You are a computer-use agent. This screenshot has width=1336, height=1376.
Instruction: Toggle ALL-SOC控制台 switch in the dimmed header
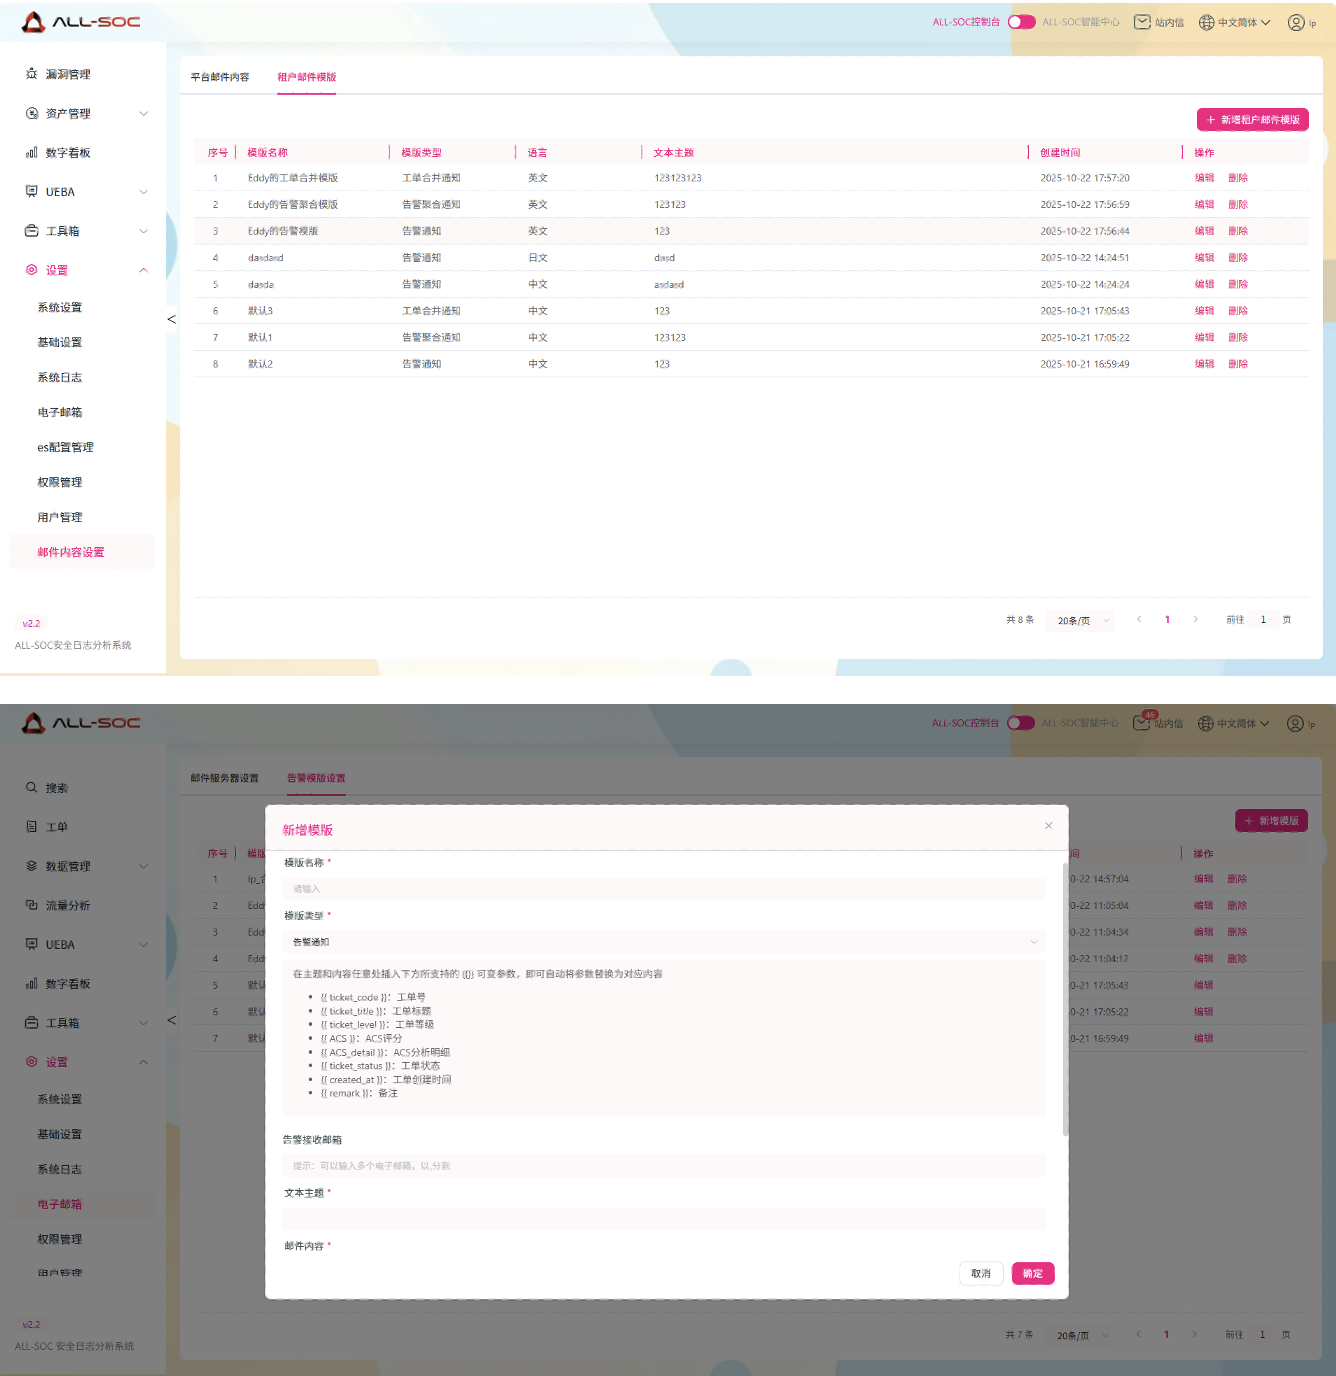[x=1020, y=723]
